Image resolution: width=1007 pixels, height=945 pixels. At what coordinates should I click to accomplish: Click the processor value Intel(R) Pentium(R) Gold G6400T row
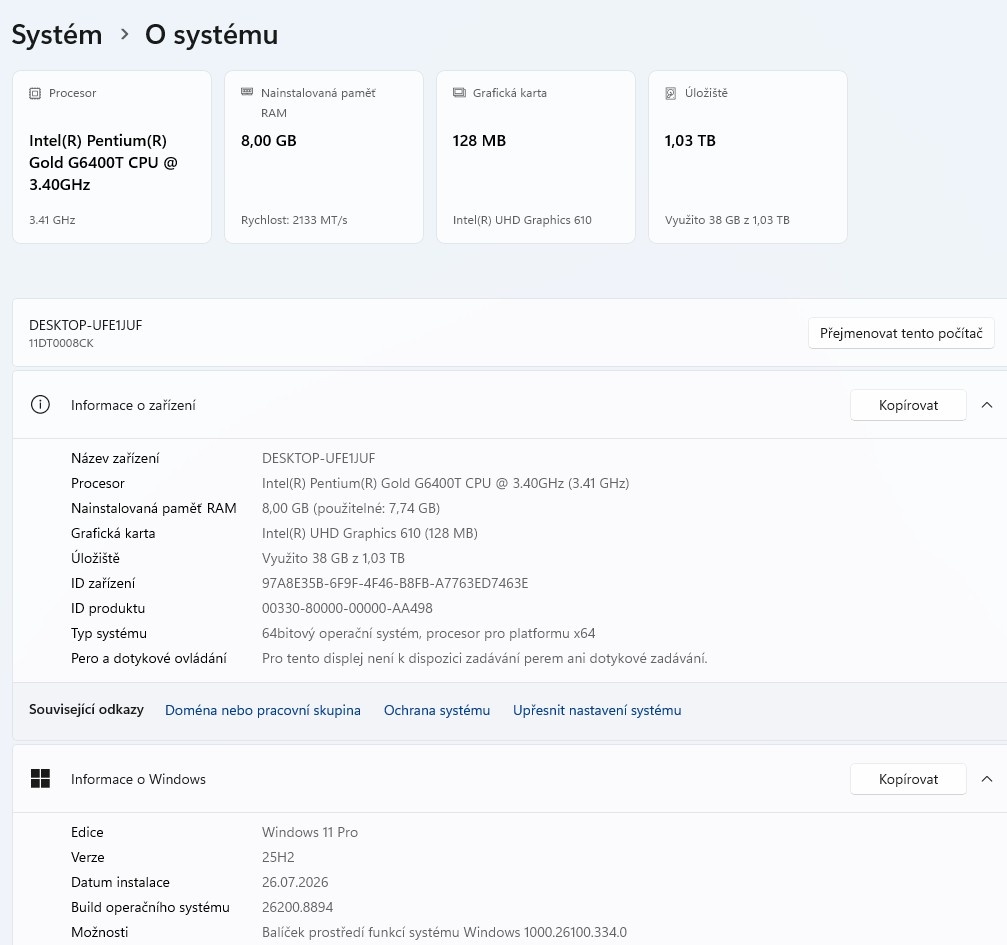[x=445, y=483]
